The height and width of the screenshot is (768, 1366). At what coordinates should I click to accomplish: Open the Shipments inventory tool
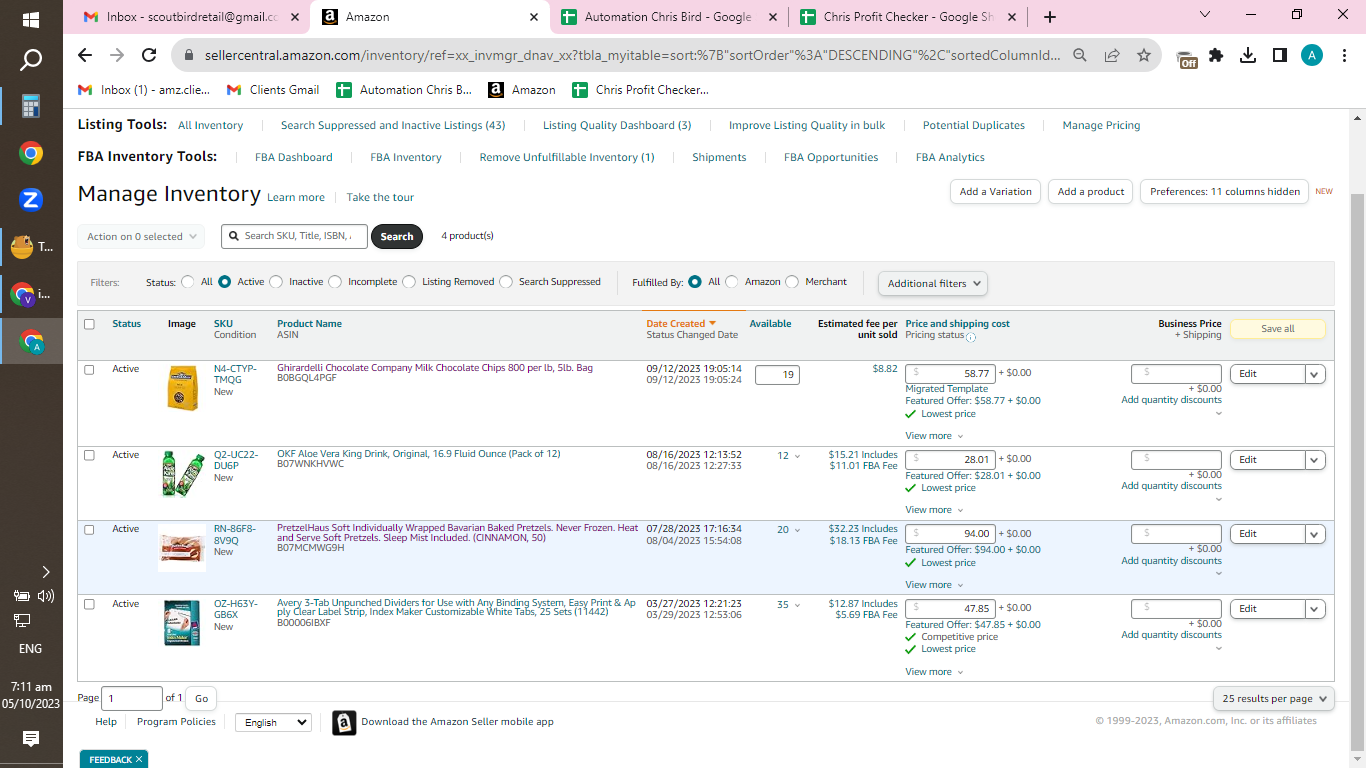point(719,158)
